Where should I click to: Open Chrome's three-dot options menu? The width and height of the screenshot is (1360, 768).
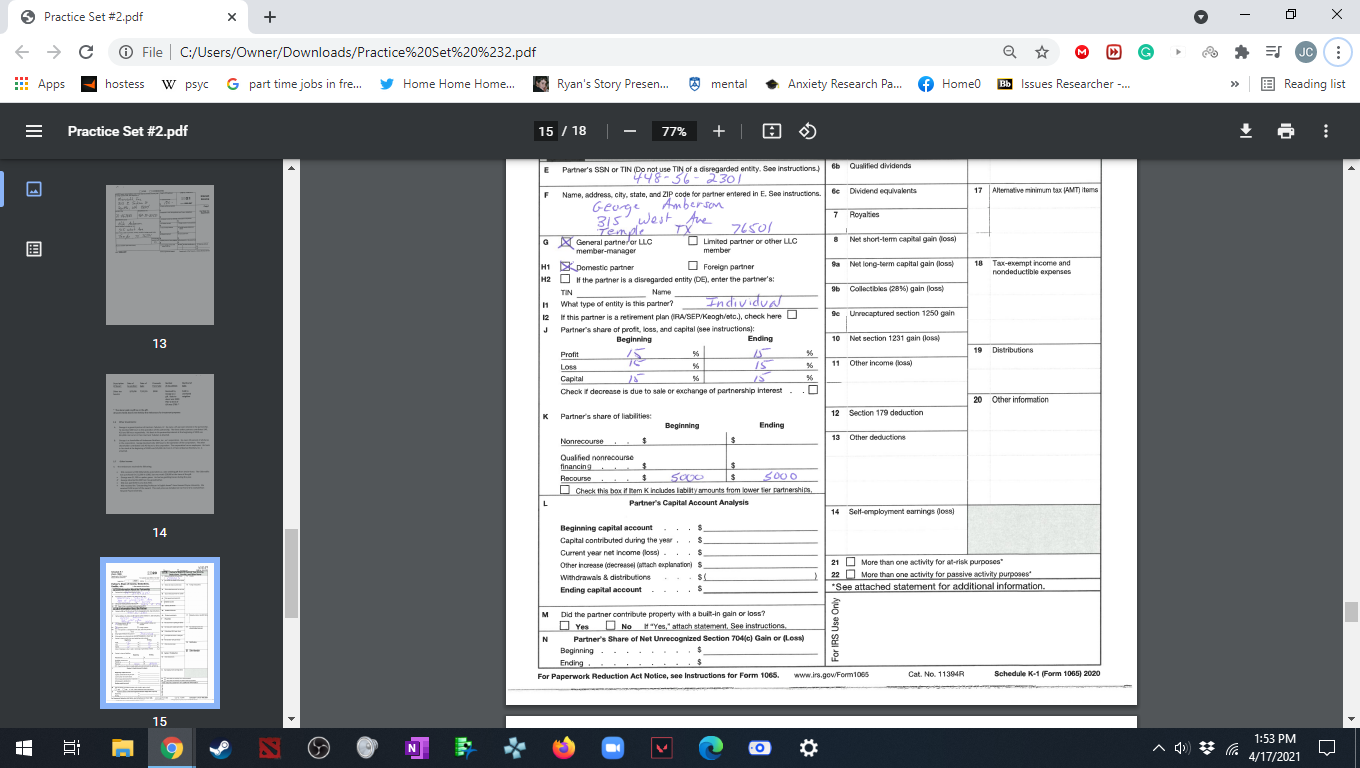[x=1337, y=51]
